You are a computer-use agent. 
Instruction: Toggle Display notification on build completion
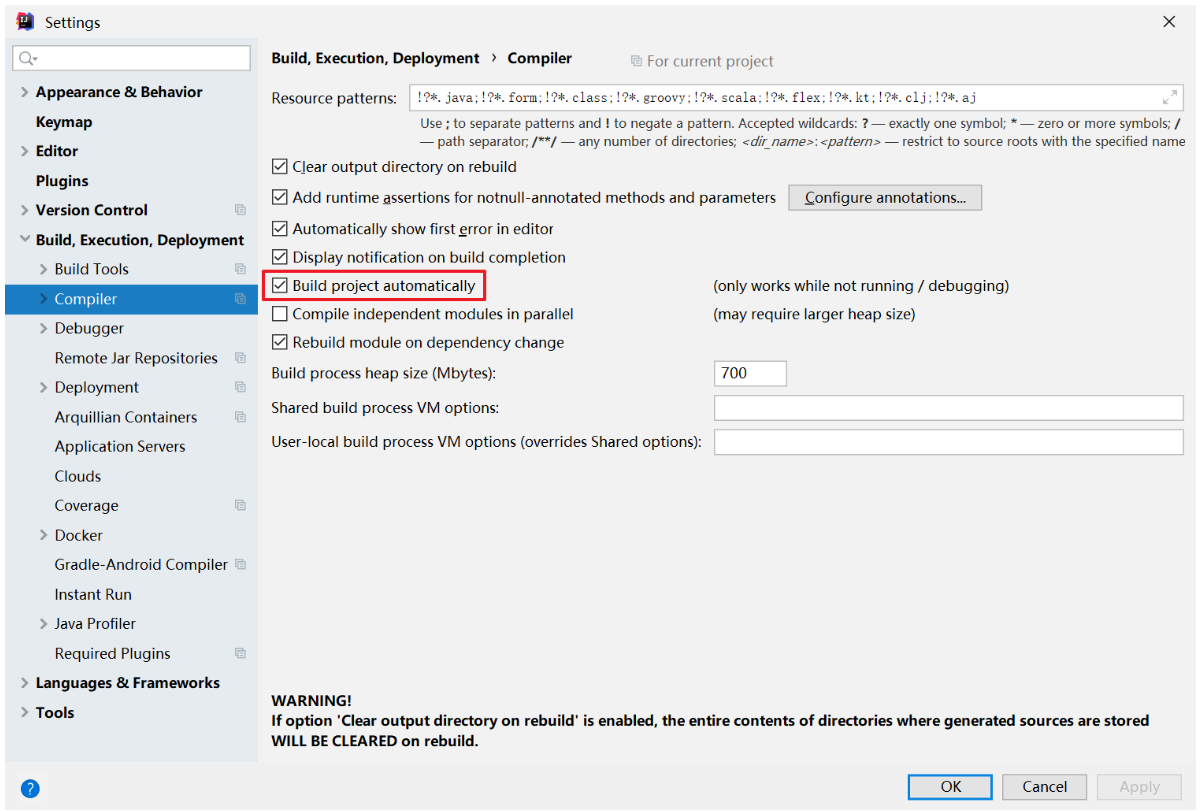pyautogui.click(x=280, y=257)
